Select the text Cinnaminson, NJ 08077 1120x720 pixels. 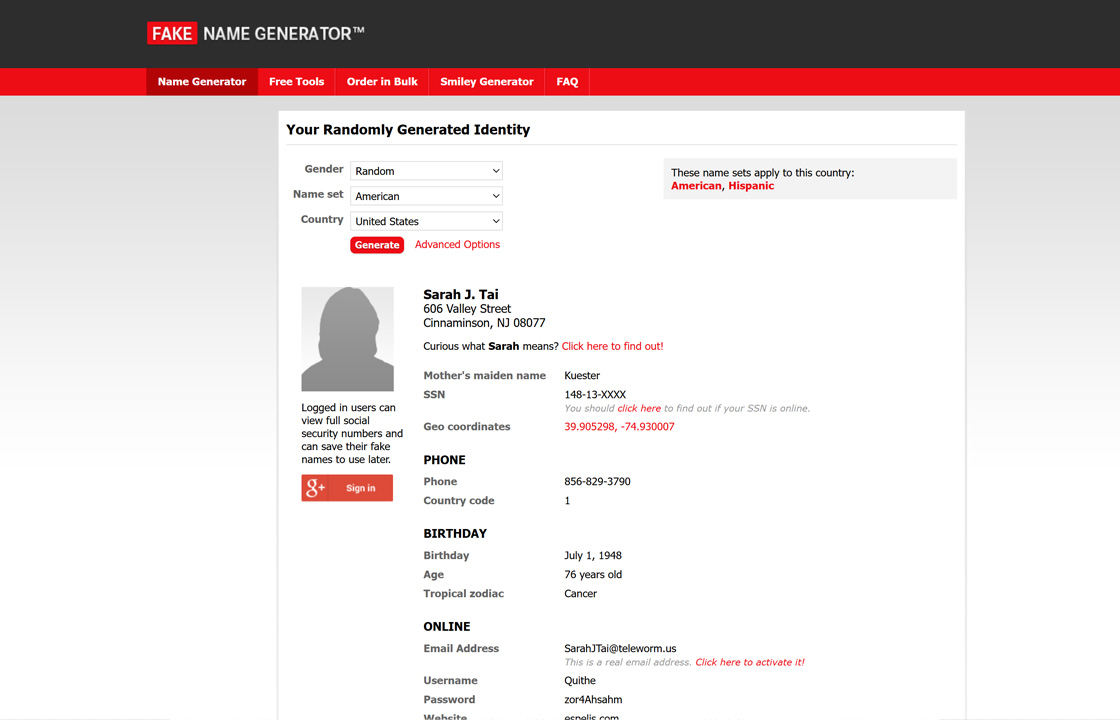point(484,323)
